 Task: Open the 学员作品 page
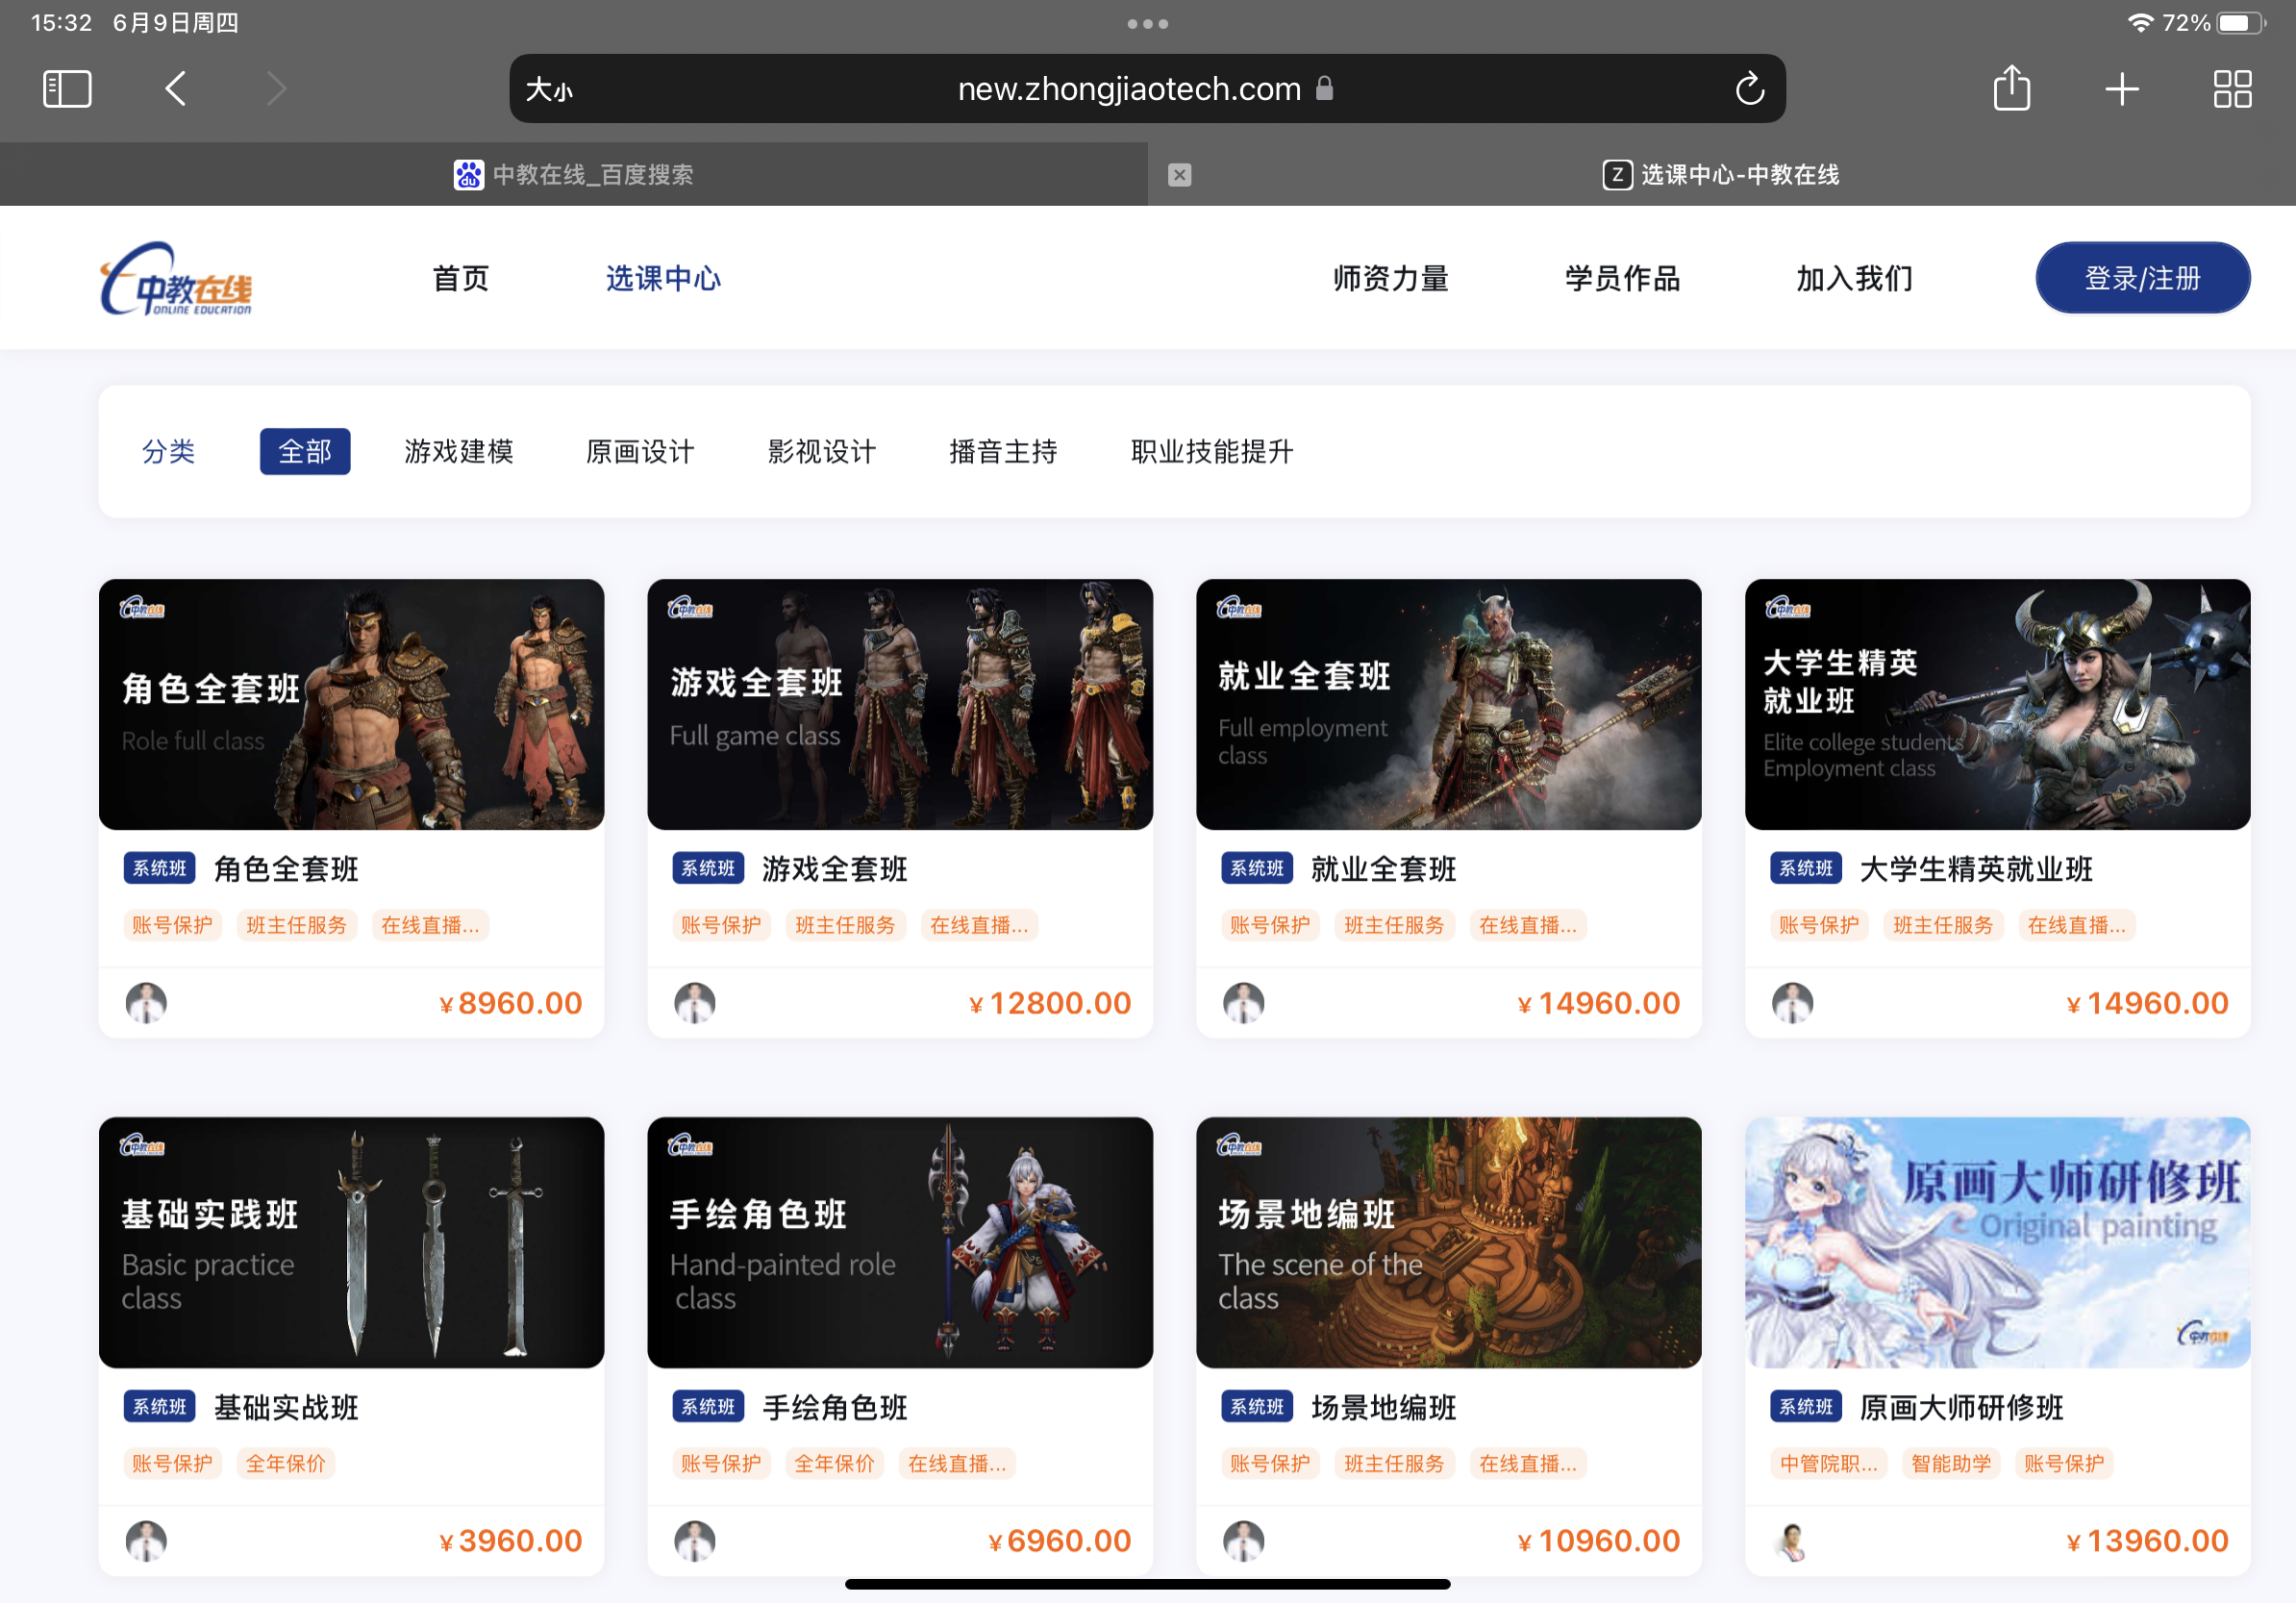tap(1622, 278)
